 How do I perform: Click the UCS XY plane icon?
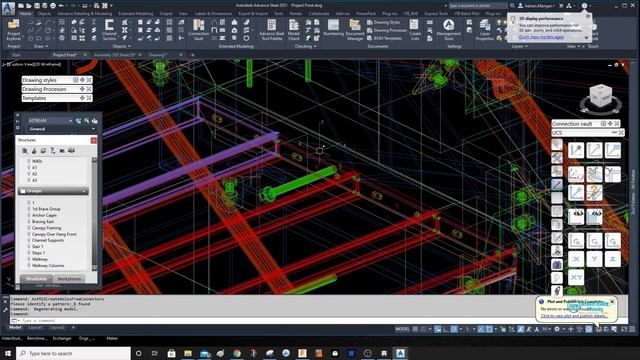tap(576, 278)
